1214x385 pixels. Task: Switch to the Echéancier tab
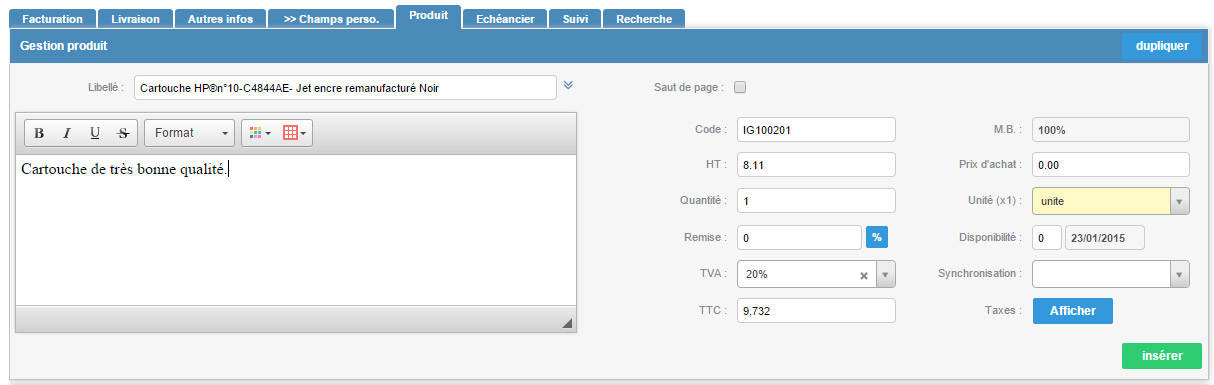tap(506, 19)
